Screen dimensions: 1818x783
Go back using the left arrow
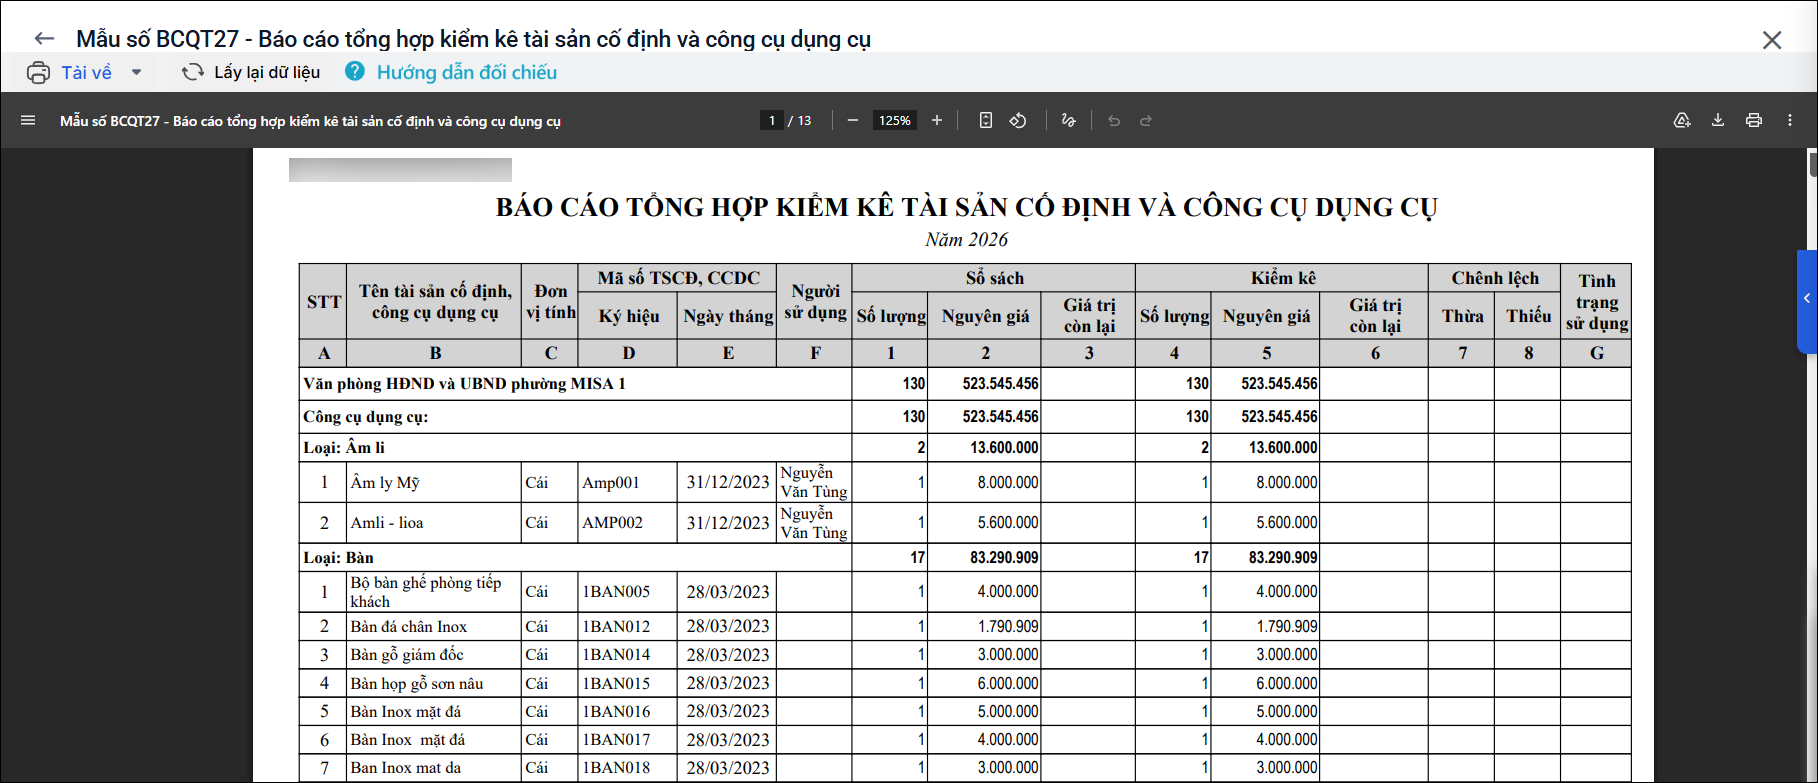pyautogui.click(x=44, y=39)
